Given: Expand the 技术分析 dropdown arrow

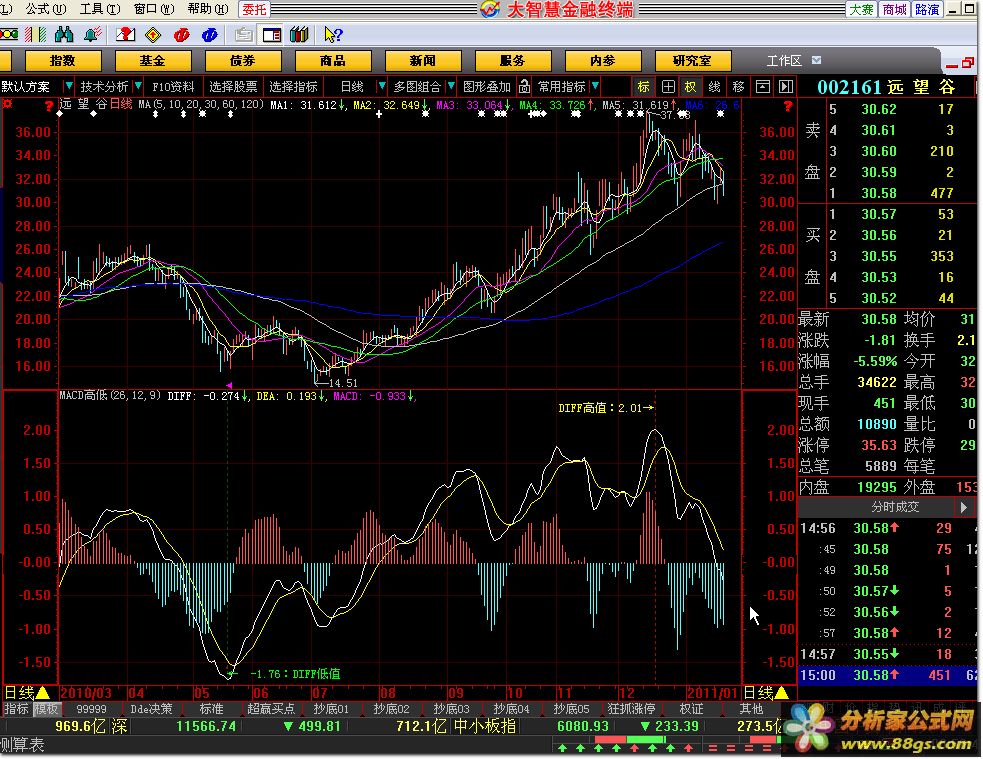Looking at the screenshot, I should [x=138, y=86].
